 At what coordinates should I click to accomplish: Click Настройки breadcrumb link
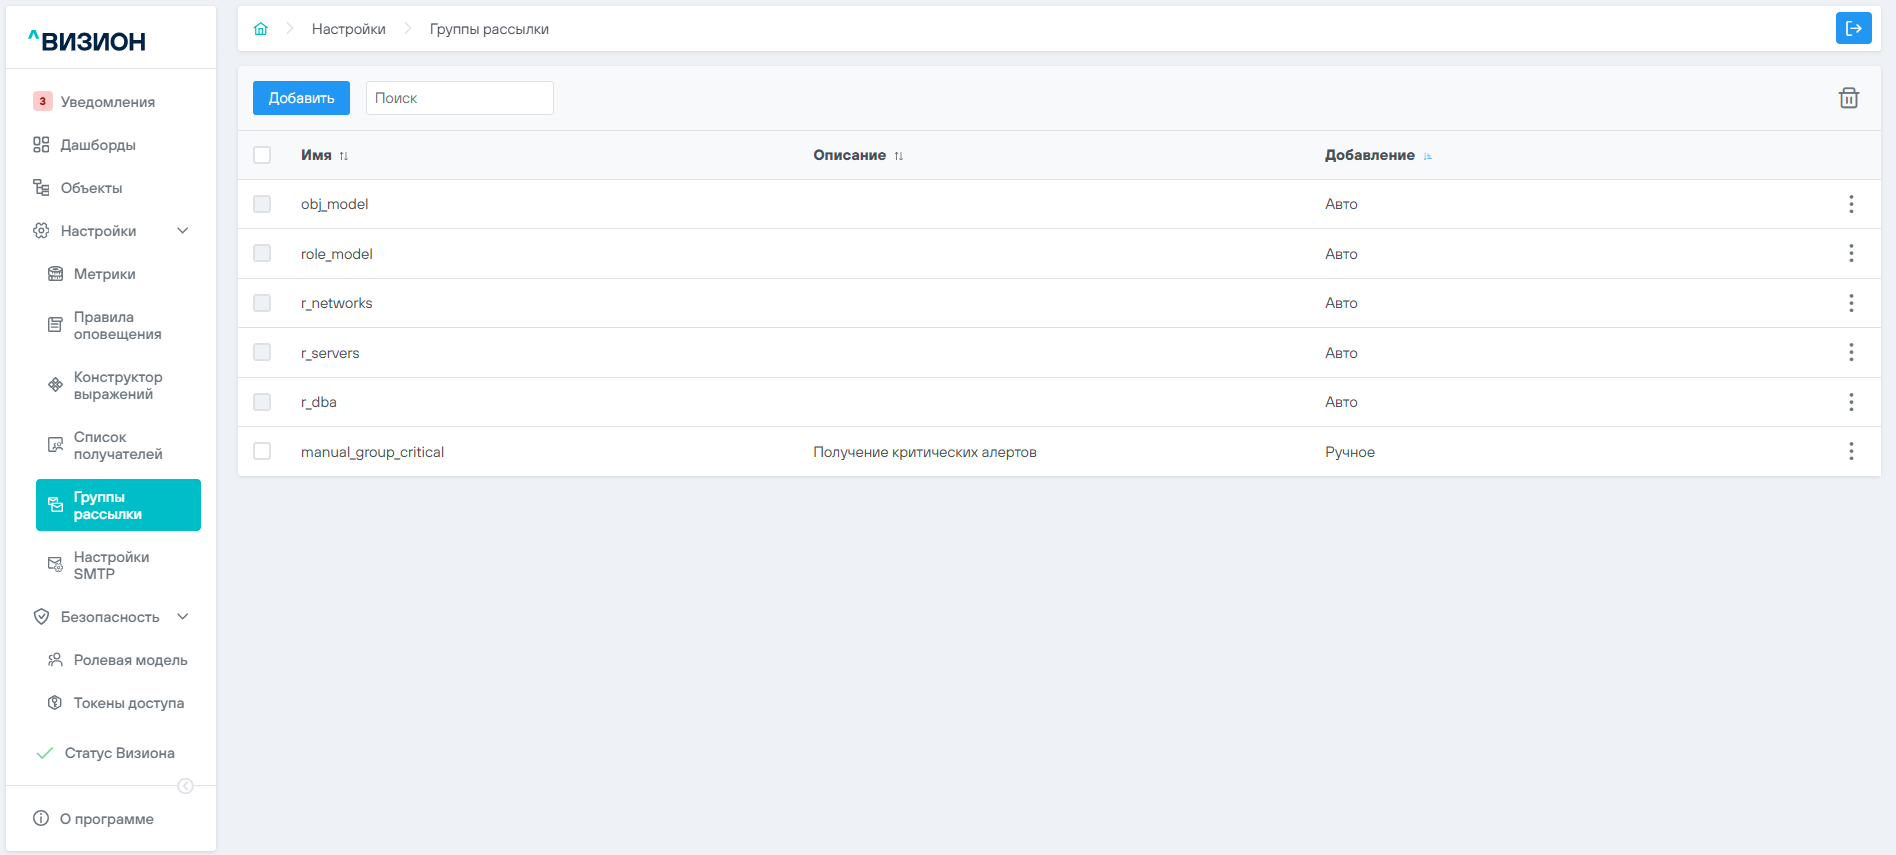(x=348, y=29)
